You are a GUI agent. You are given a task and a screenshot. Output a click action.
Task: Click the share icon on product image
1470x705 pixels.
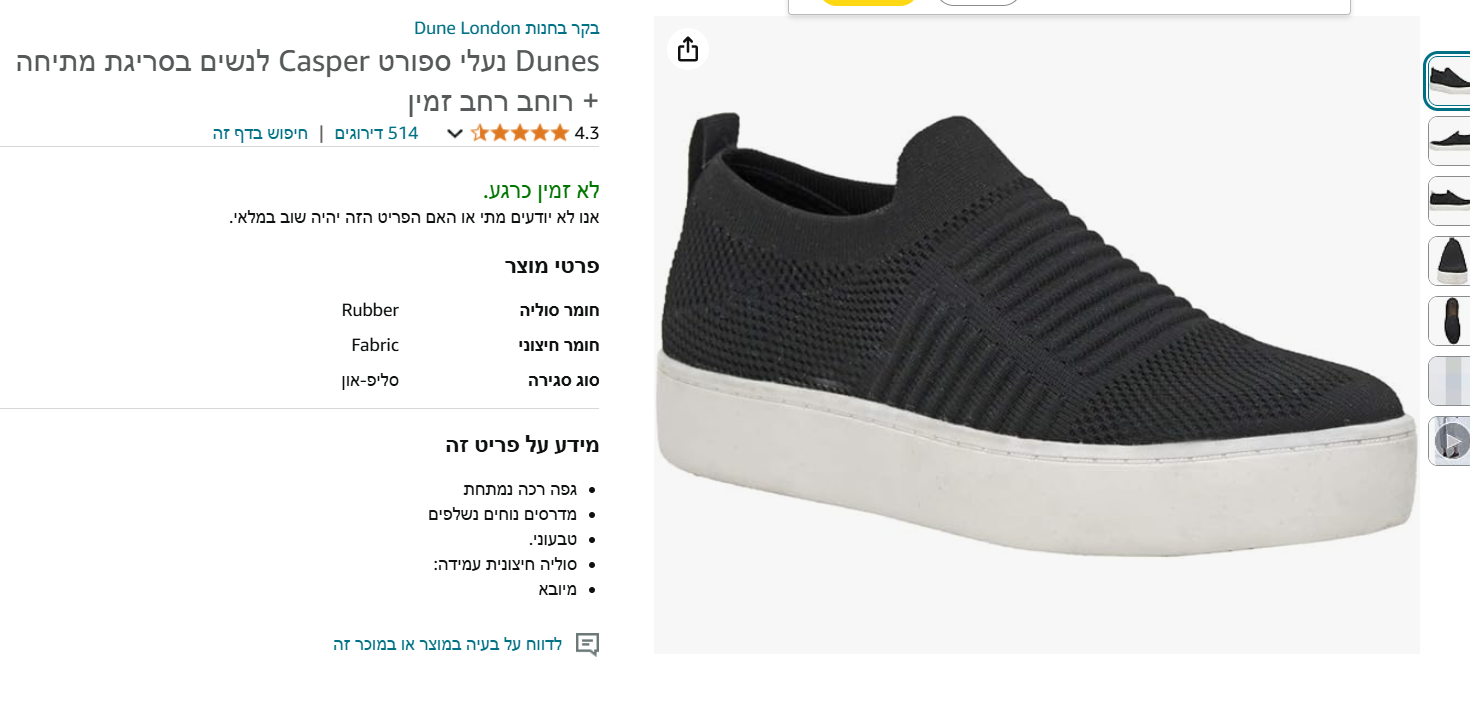pyautogui.click(x=688, y=49)
